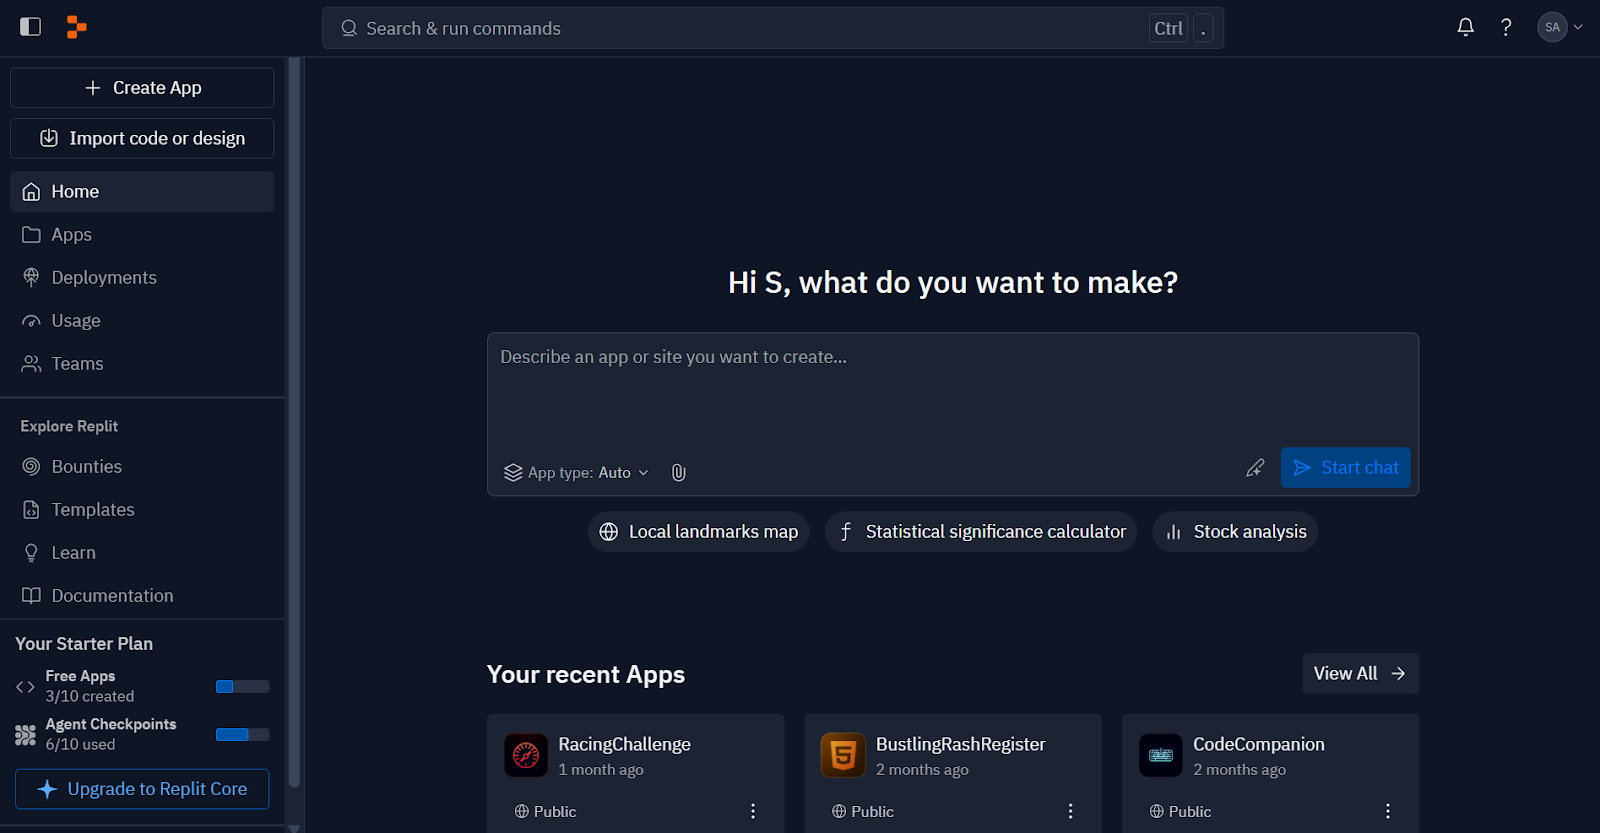Viewport: 1600px width, 833px height.
Task: Click Public label on CodeCompanion
Action: pyautogui.click(x=1190, y=811)
